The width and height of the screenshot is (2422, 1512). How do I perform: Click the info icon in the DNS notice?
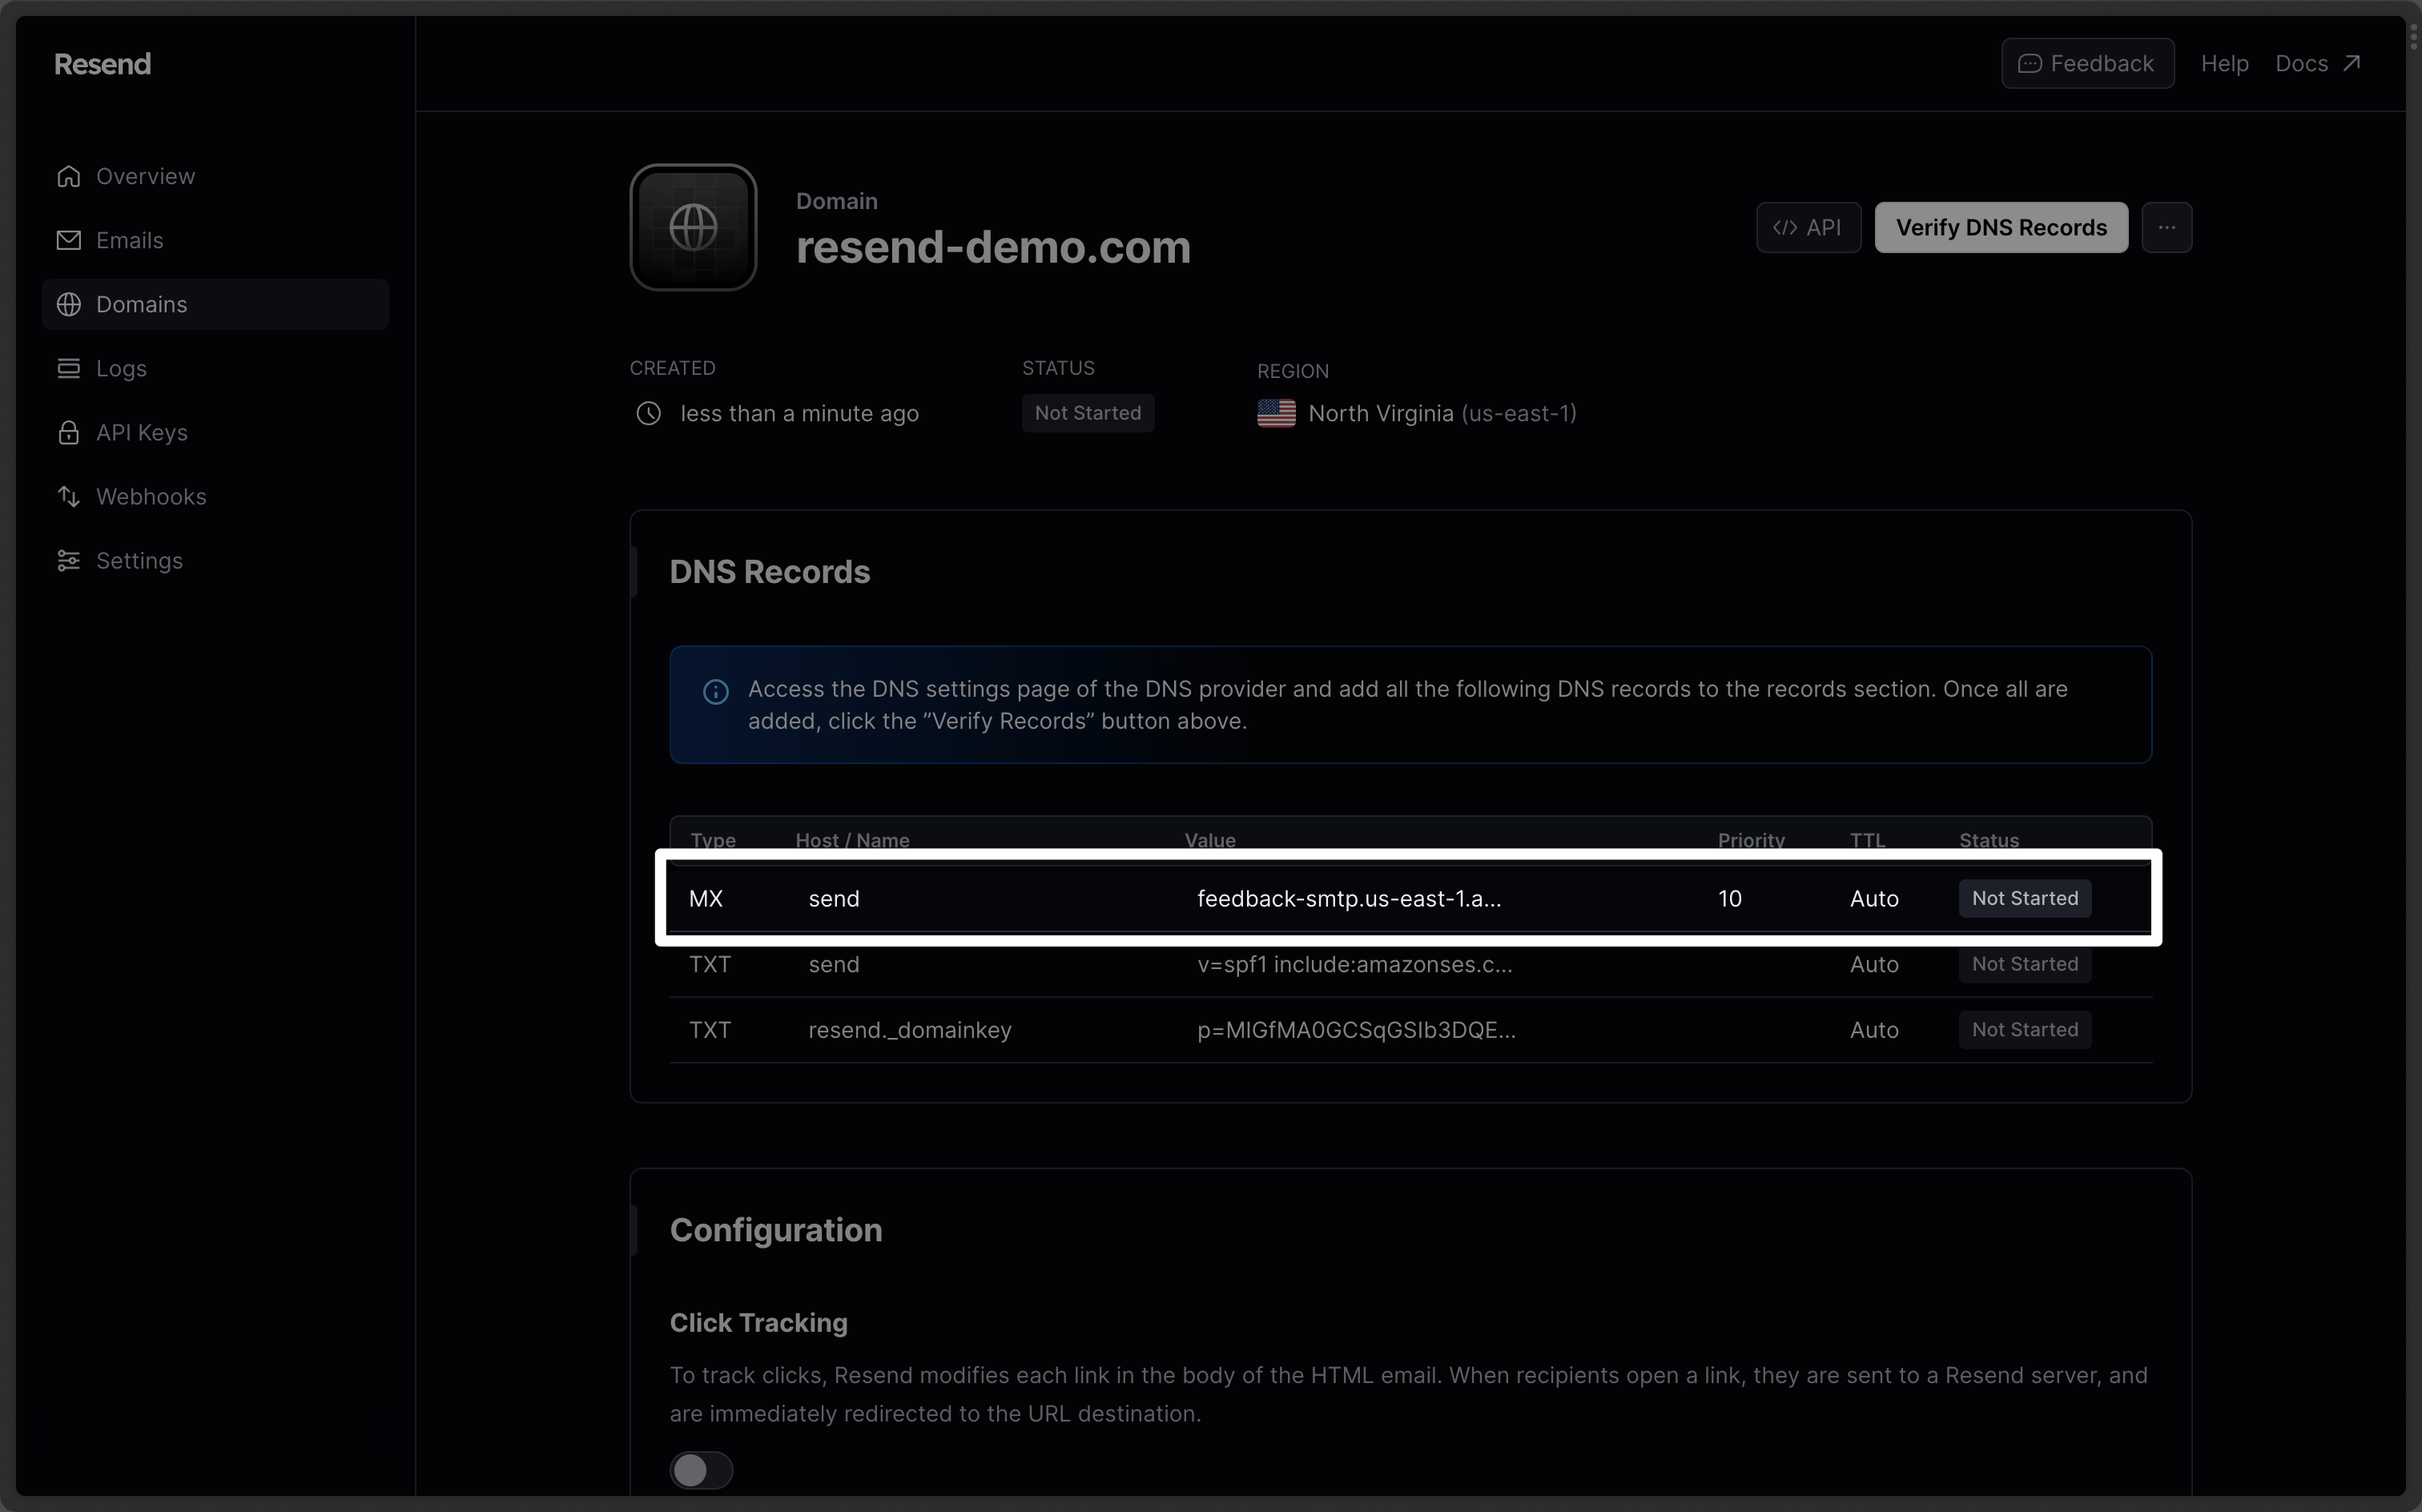pyautogui.click(x=715, y=691)
